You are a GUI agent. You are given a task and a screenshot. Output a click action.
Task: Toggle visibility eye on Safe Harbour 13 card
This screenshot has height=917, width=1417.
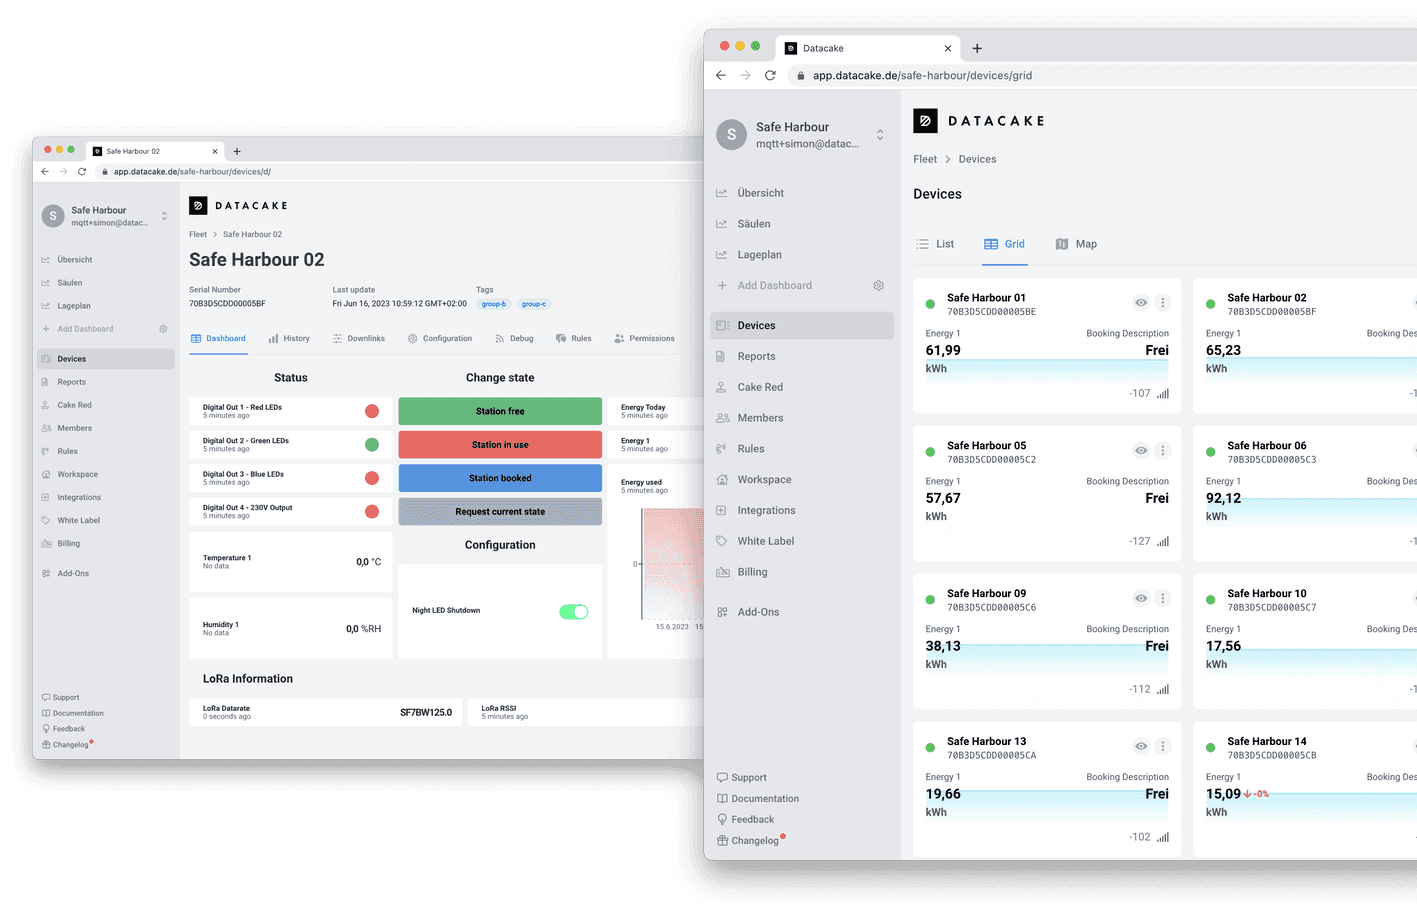coord(1141,746)
